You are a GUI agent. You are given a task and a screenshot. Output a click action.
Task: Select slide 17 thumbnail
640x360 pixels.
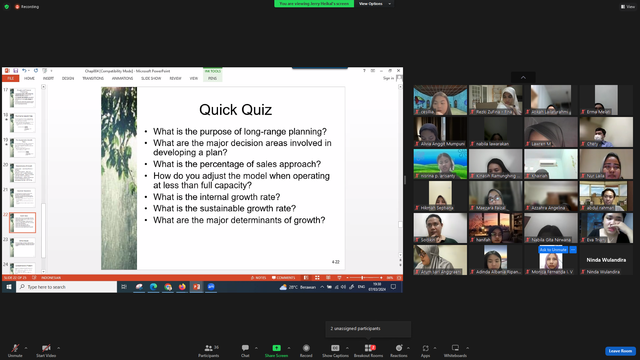pyautogui.click(x=23, y=98)
